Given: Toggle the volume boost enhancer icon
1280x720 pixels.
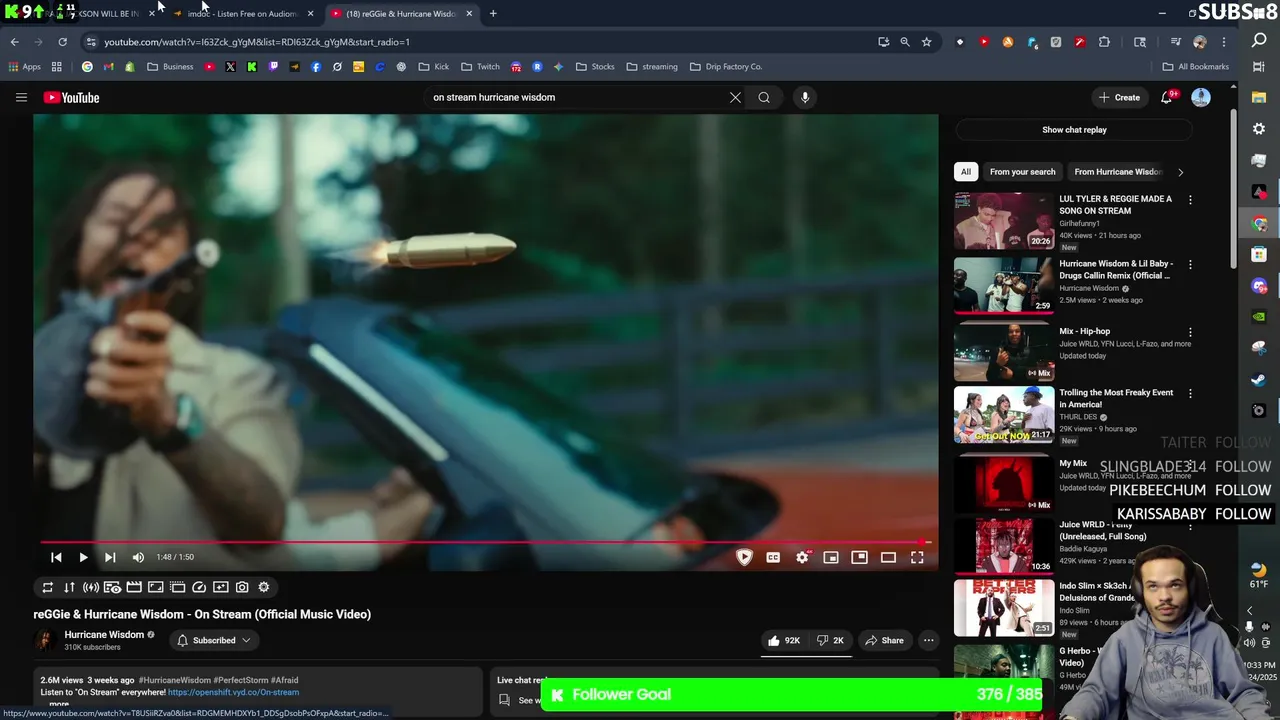Looking at the screenshot, I should (91, 587).
